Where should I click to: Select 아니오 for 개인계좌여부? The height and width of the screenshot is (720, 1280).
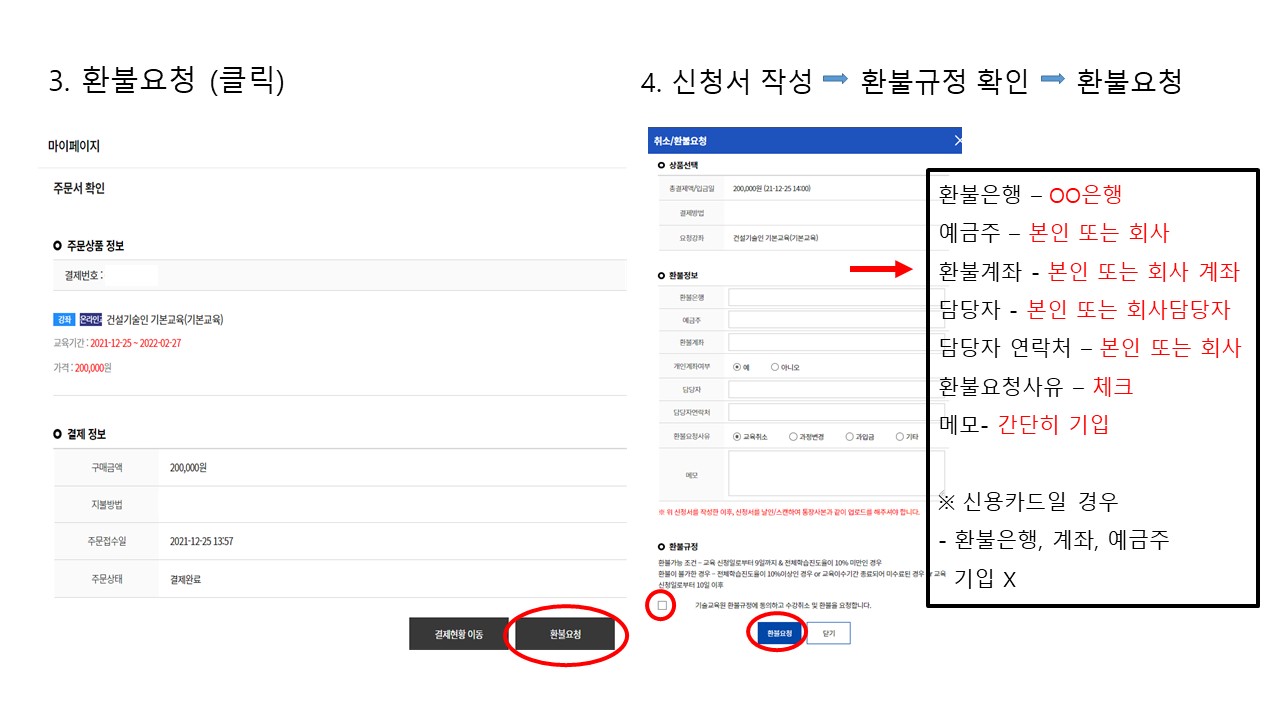coord(775,367)
